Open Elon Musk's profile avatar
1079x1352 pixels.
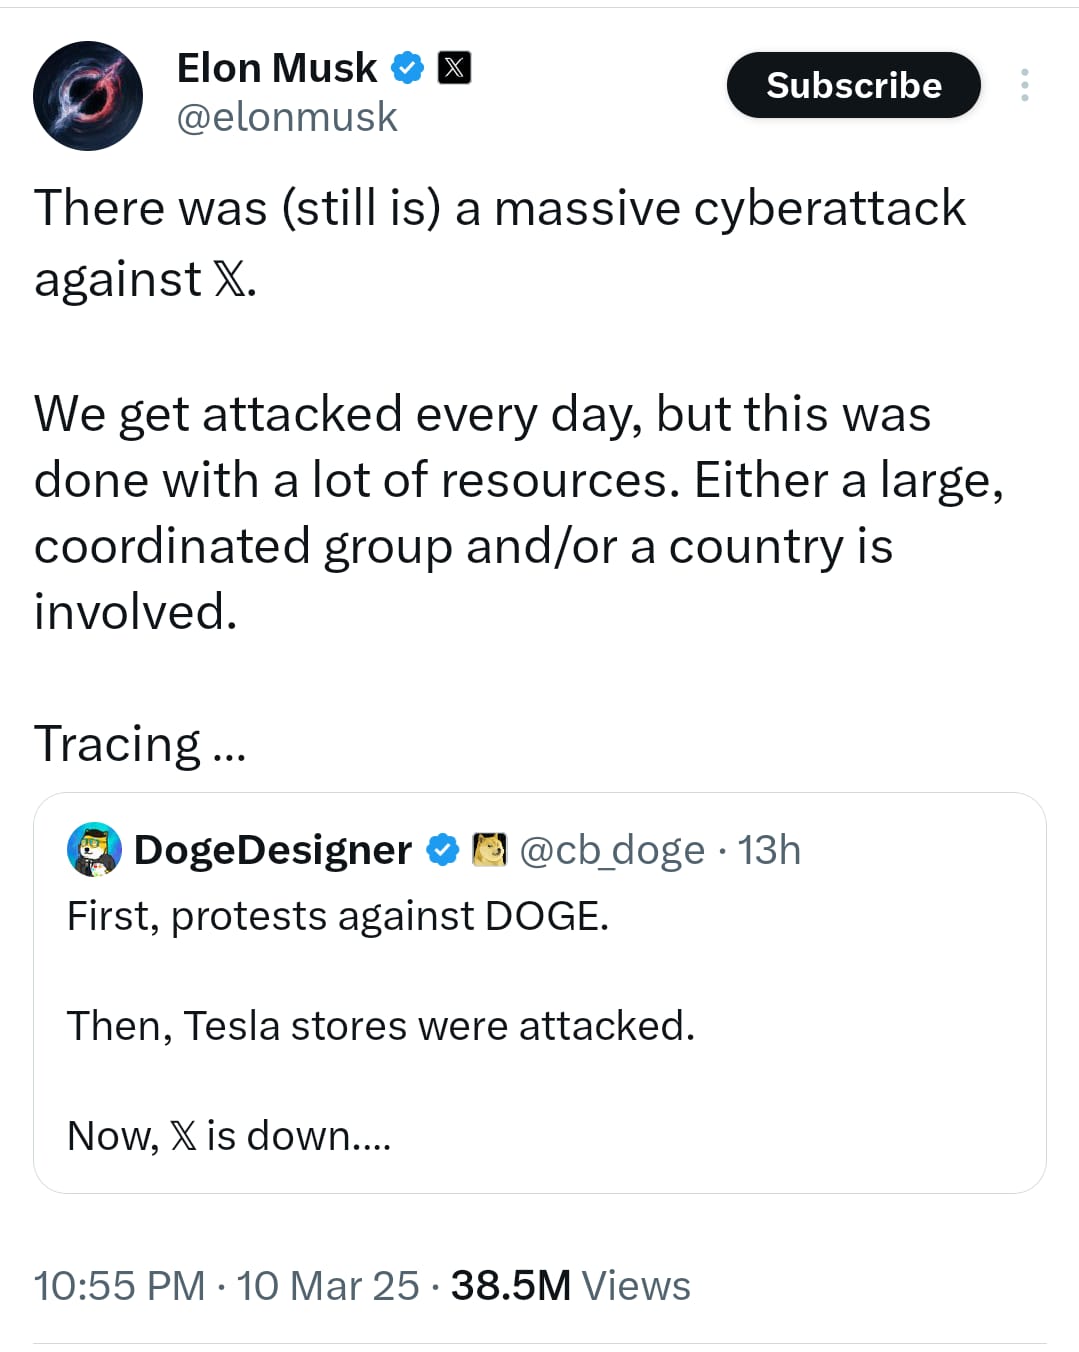click(x=88, y=96)
